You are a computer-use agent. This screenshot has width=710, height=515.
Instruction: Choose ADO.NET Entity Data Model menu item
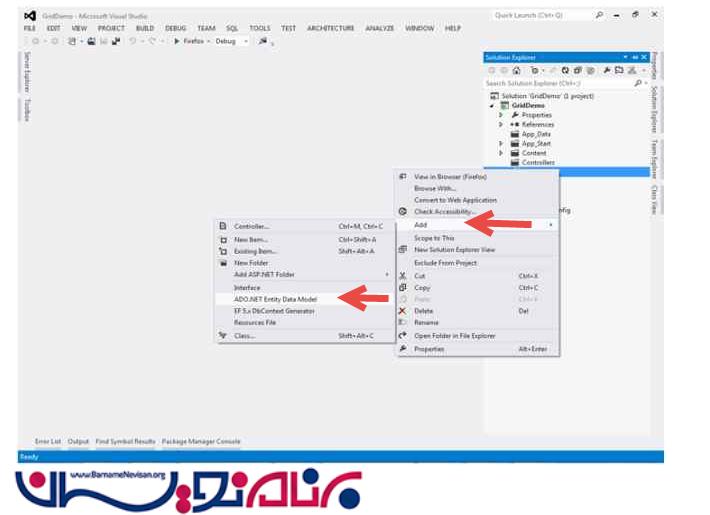click(306, 299)
